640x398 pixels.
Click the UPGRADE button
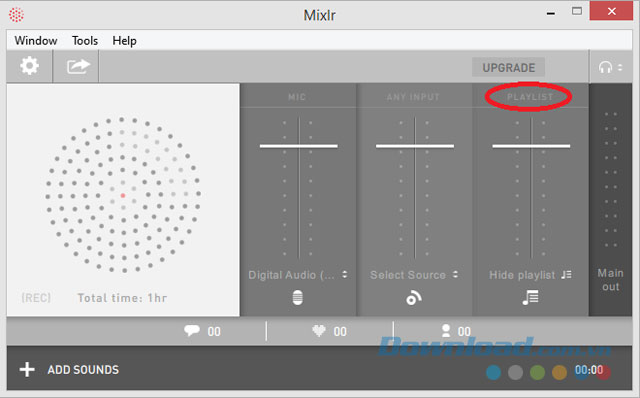tap(509, 68)
